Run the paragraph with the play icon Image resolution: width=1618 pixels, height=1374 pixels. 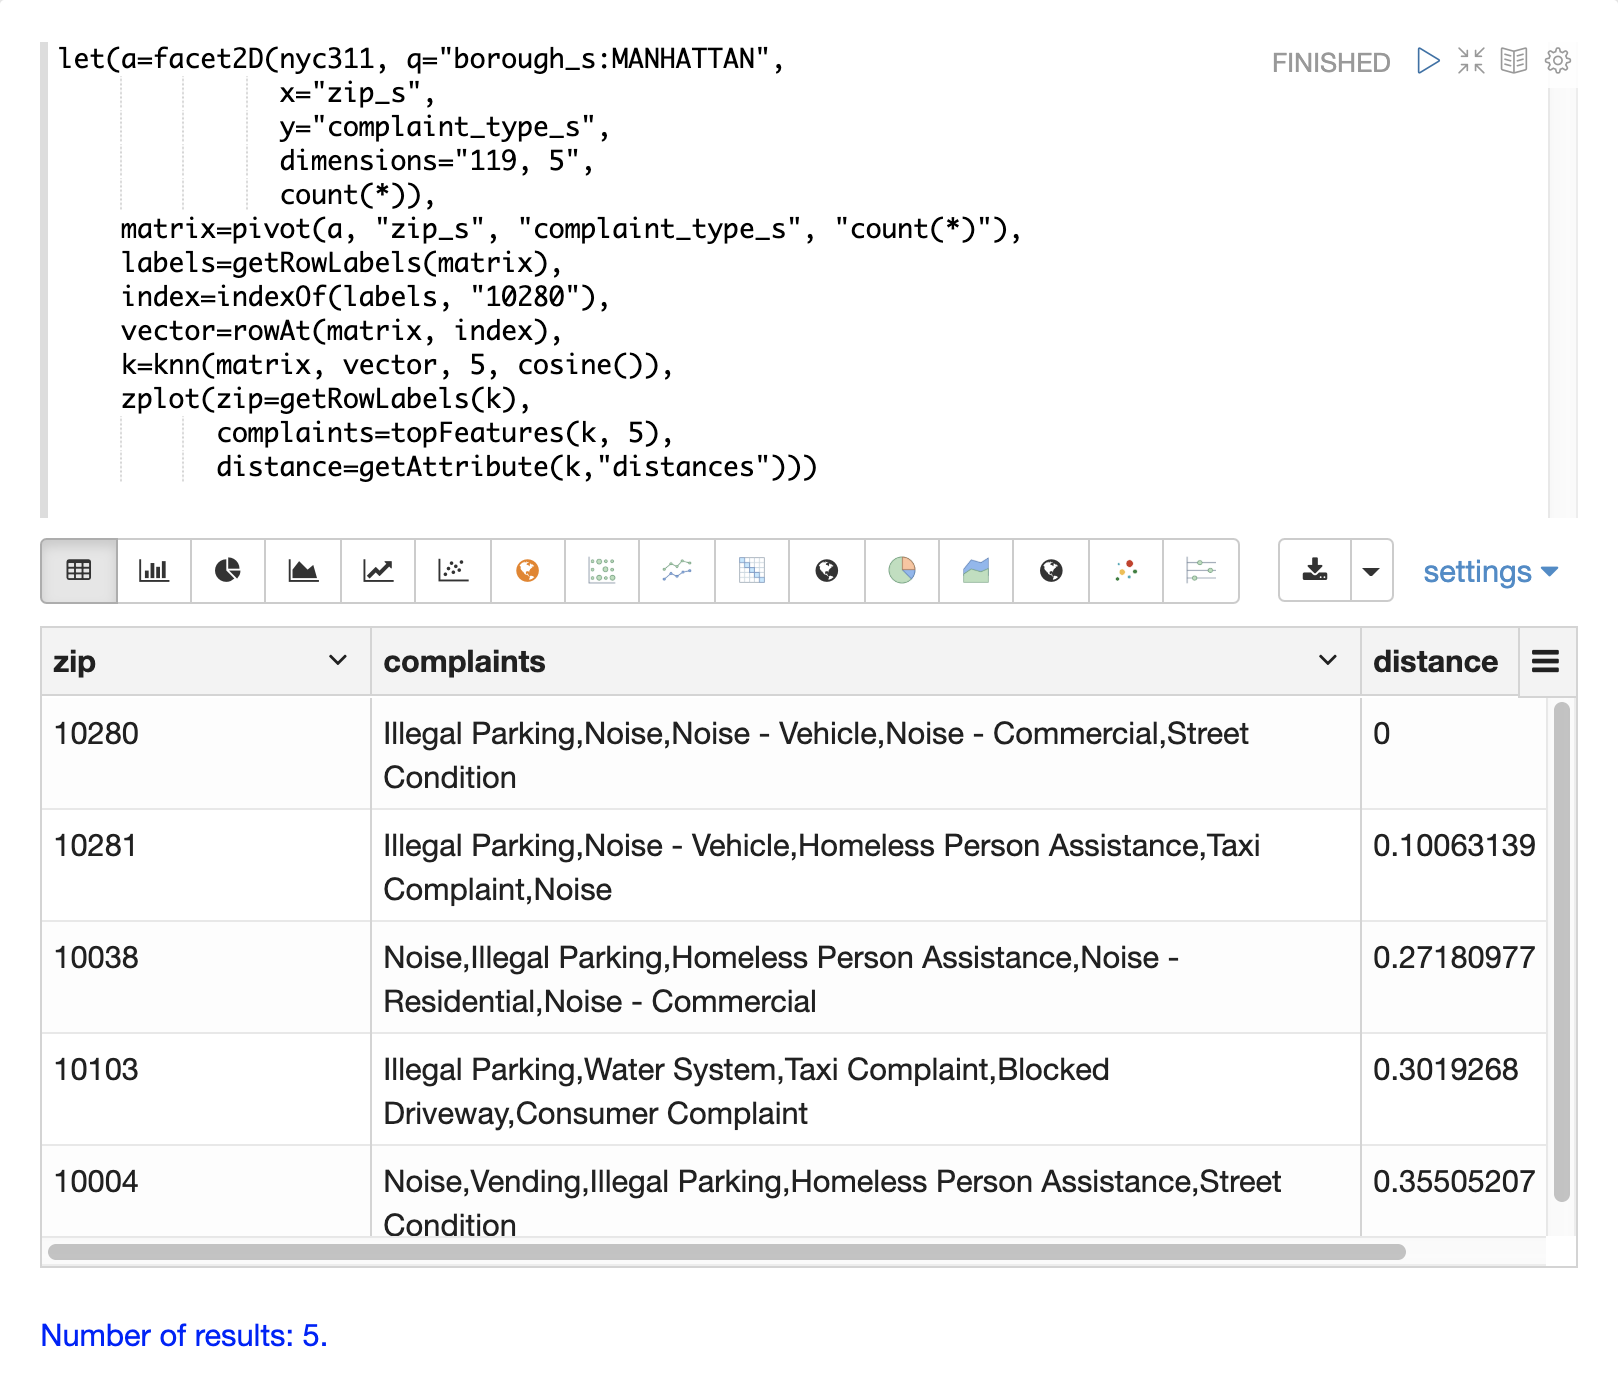(x=1428, y=61)
